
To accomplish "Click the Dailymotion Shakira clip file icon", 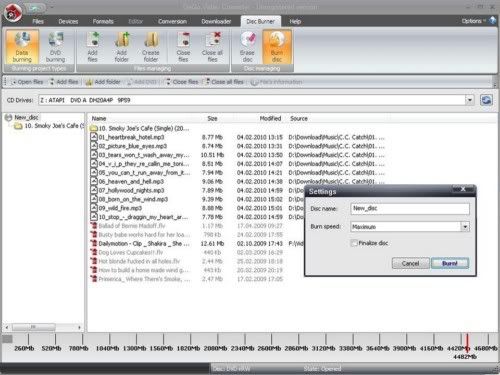I will click(94, 243).
